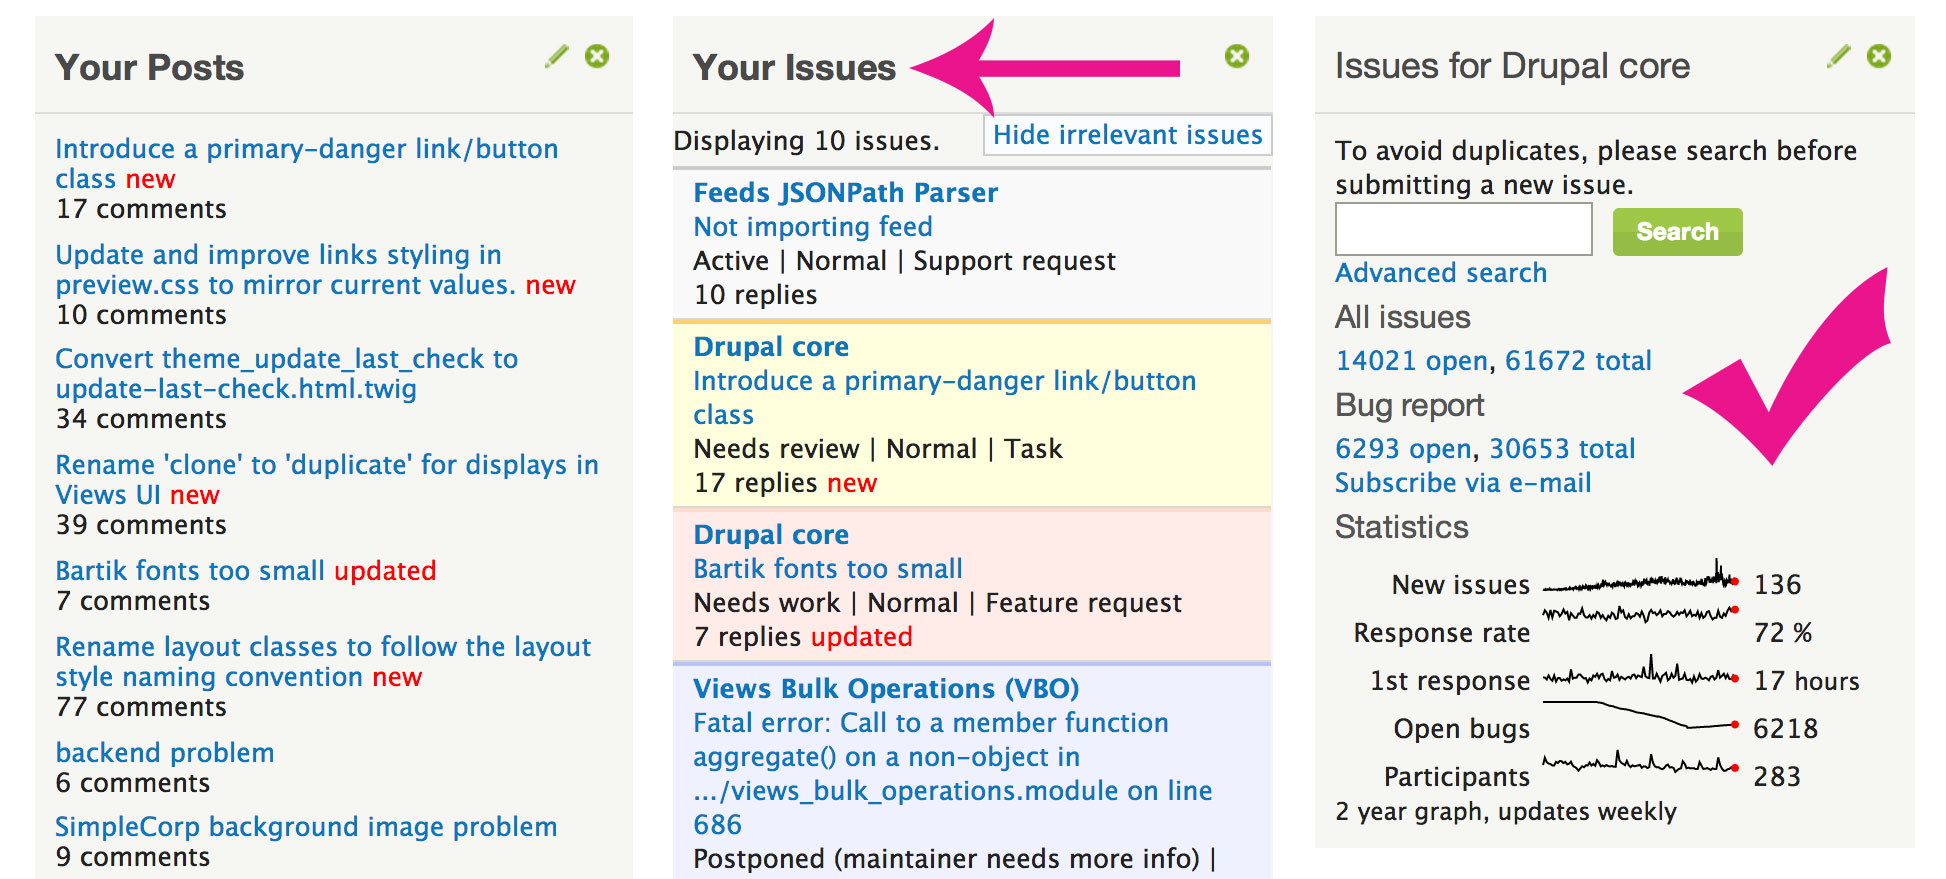Open Advanced search link

[1441, 273]
